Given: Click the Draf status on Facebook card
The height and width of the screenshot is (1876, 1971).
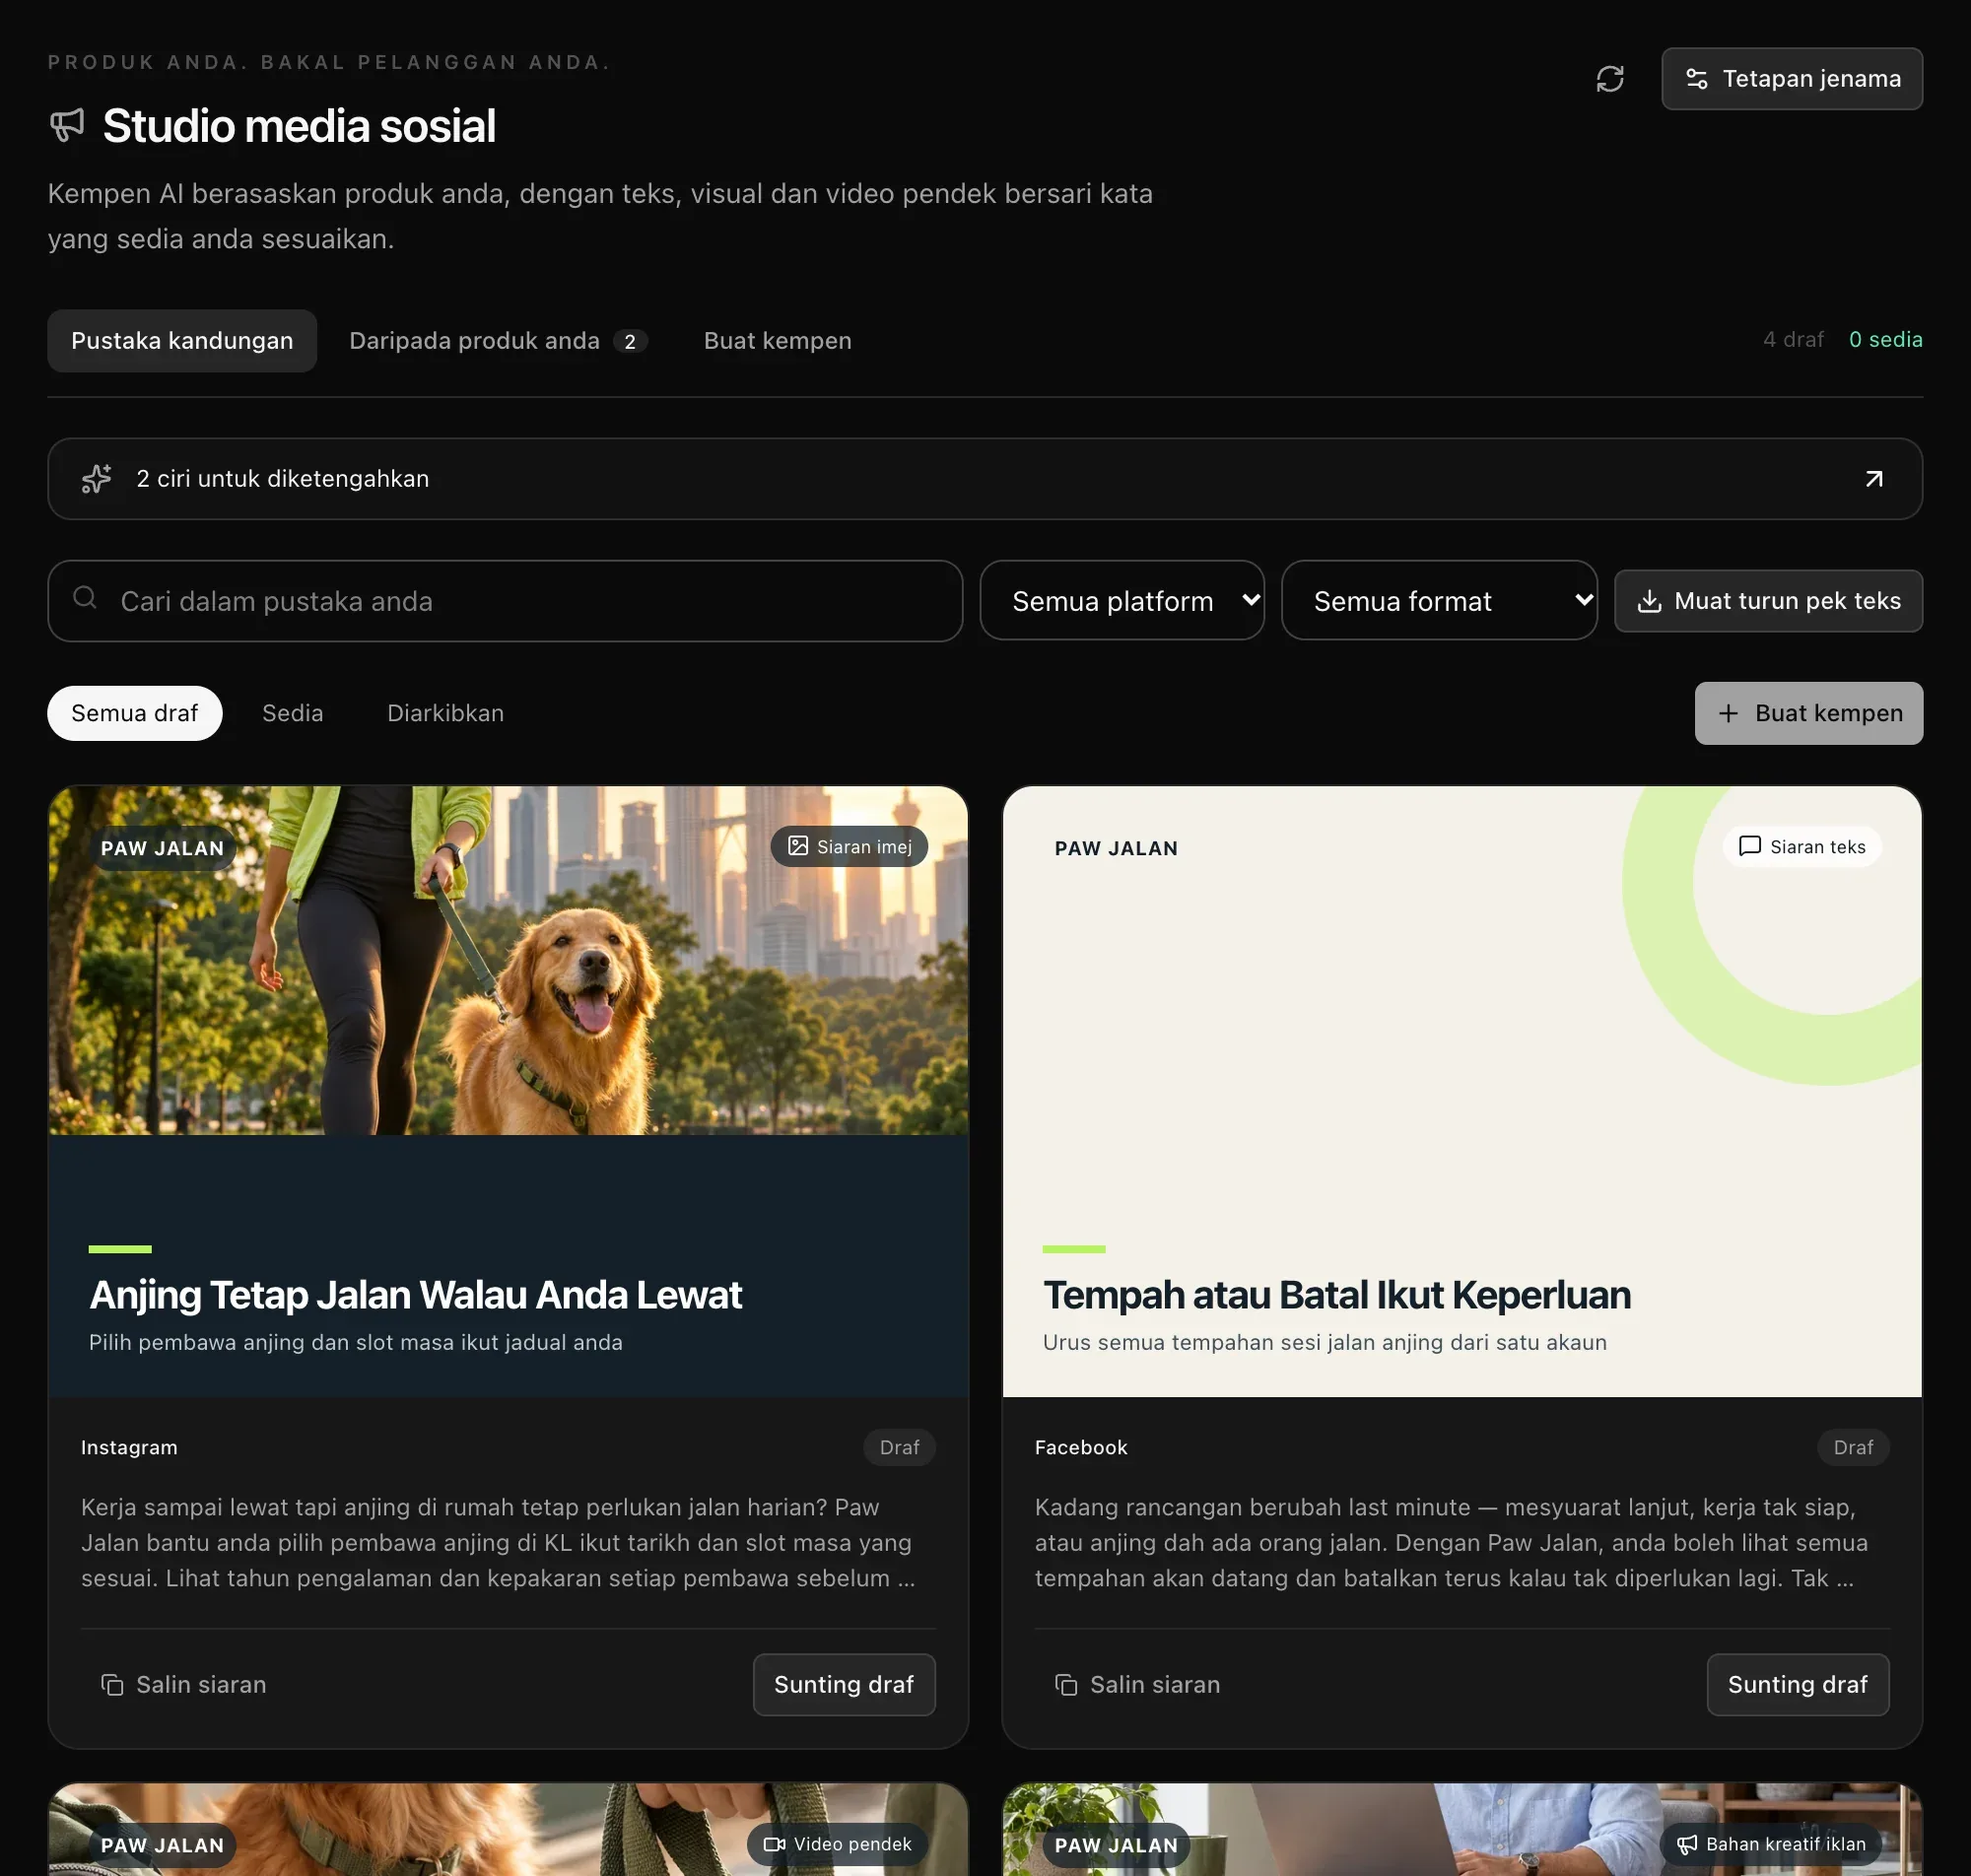Looking at the screenshot, I should 1853,1447.
